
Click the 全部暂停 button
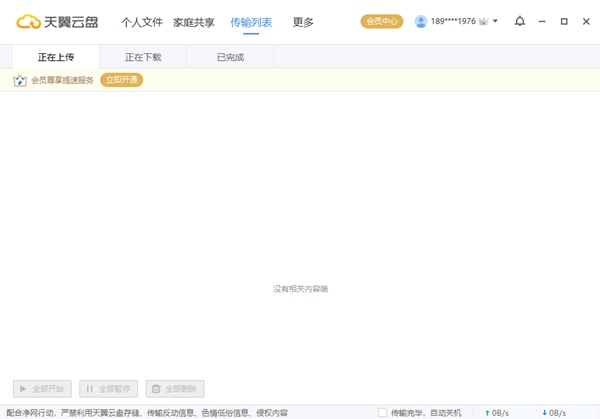tap(109, 389)
